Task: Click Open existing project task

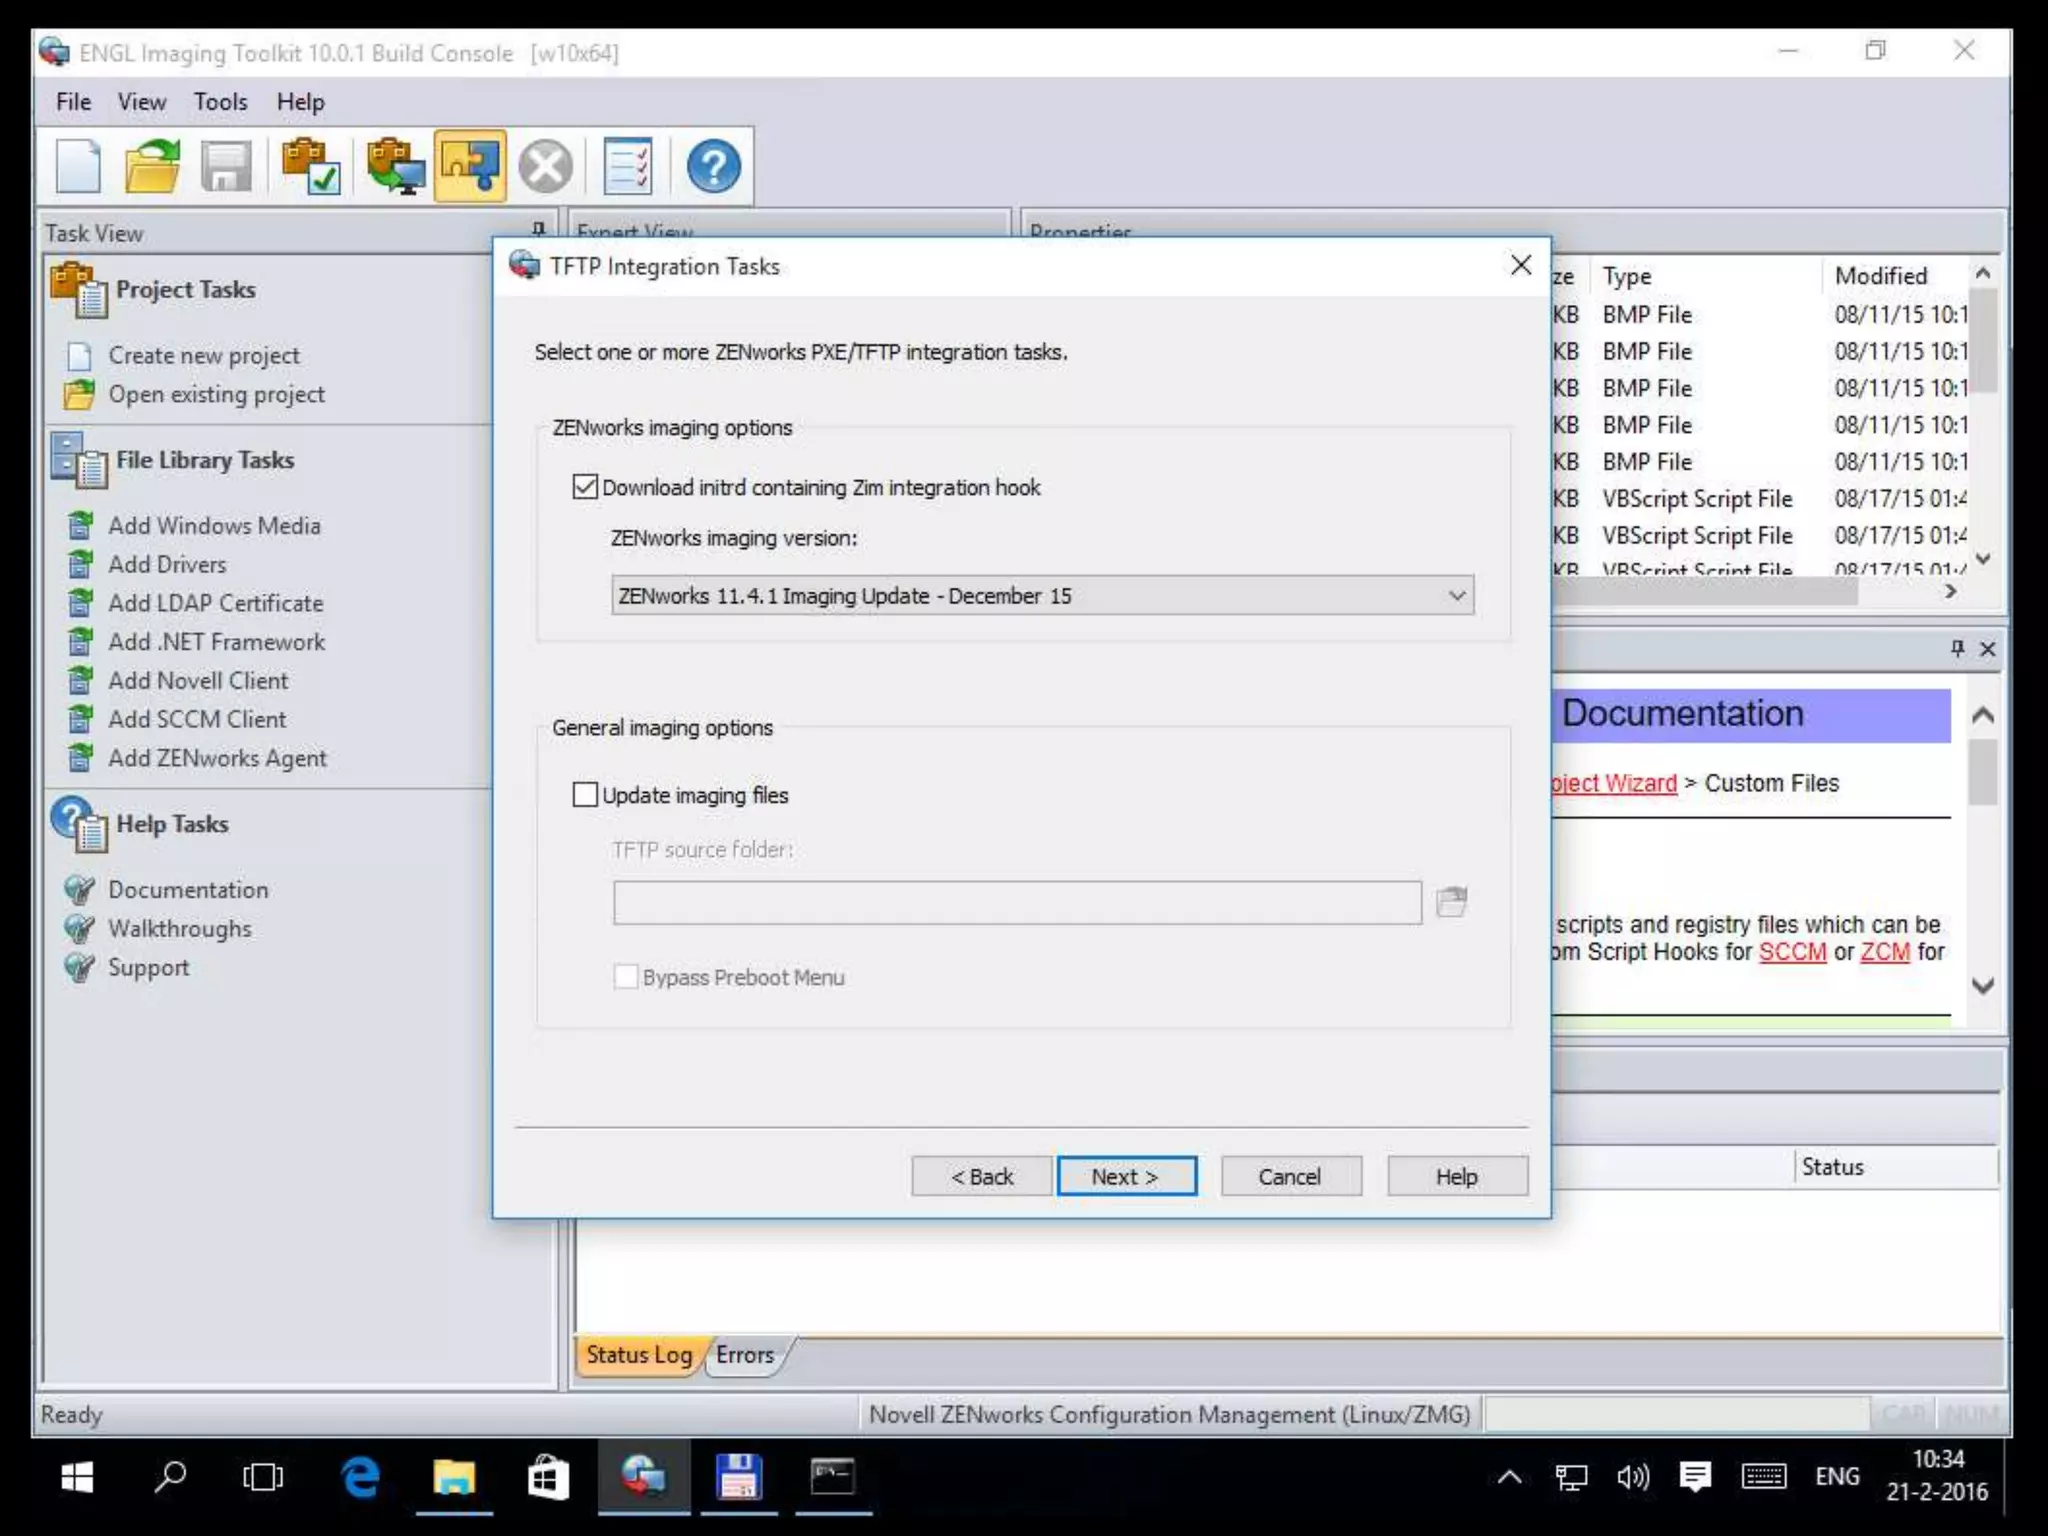Action: (216, 395)
